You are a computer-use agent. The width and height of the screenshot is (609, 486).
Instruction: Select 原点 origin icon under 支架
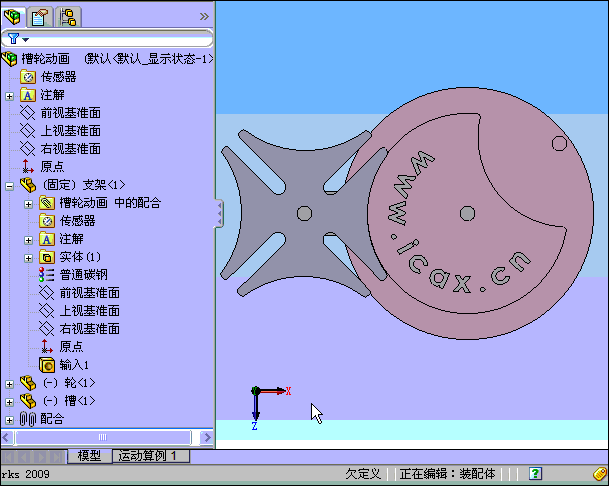(x=47, y=346)
